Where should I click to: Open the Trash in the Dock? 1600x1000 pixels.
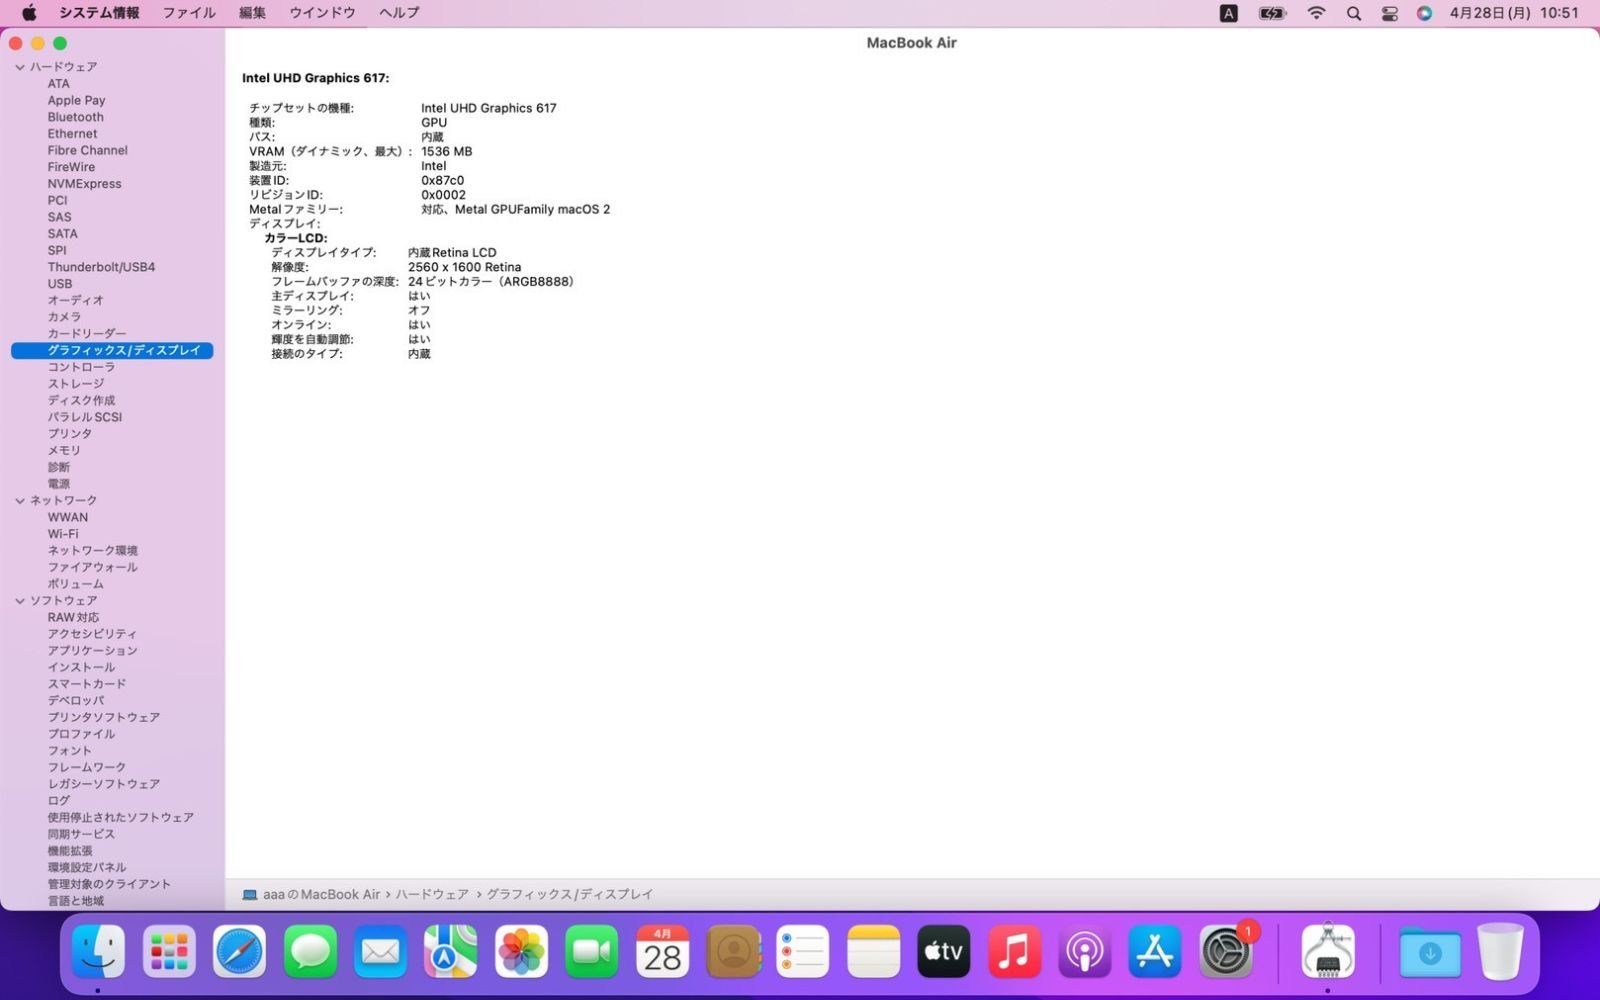tap(1500, 951)
